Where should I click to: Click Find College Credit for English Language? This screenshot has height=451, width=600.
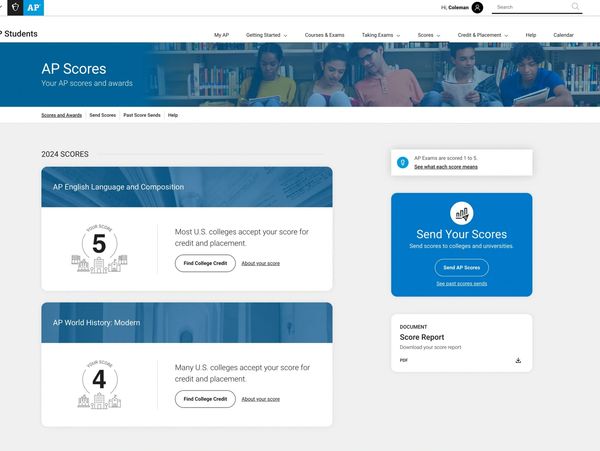pyautogui.click(x=205, y=263)
